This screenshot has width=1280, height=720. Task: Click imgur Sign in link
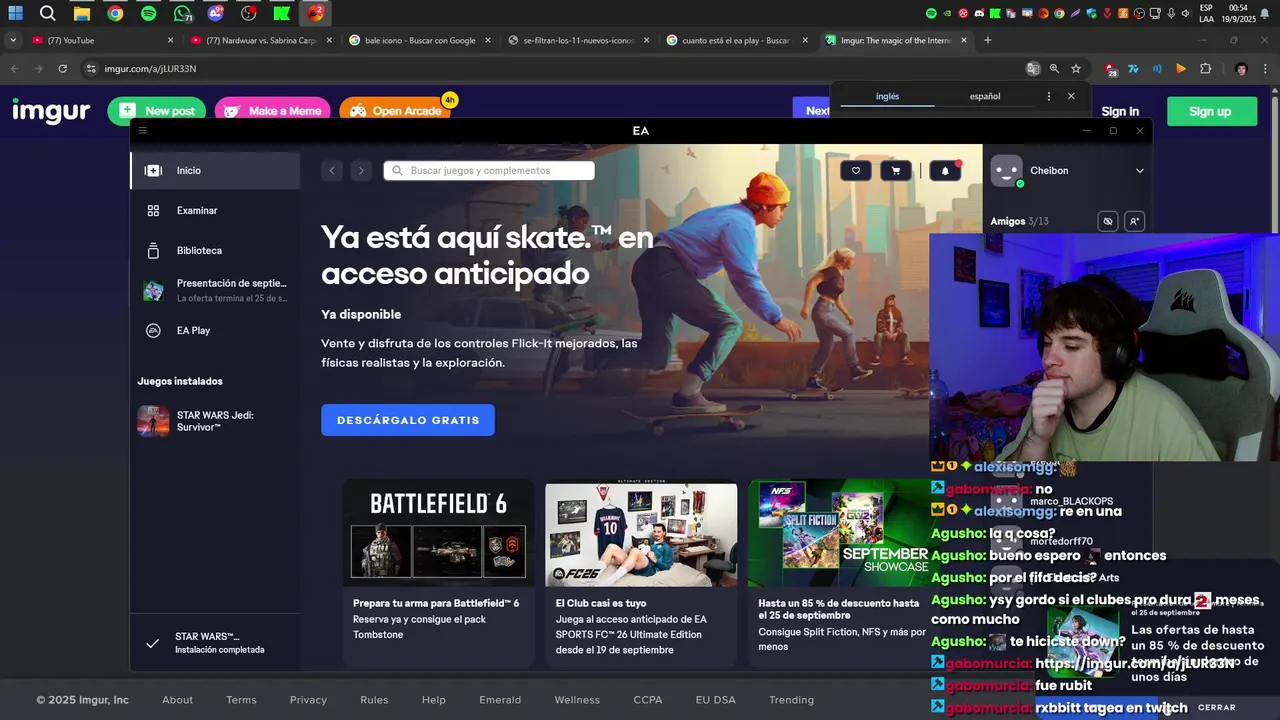pos(1120,111)
